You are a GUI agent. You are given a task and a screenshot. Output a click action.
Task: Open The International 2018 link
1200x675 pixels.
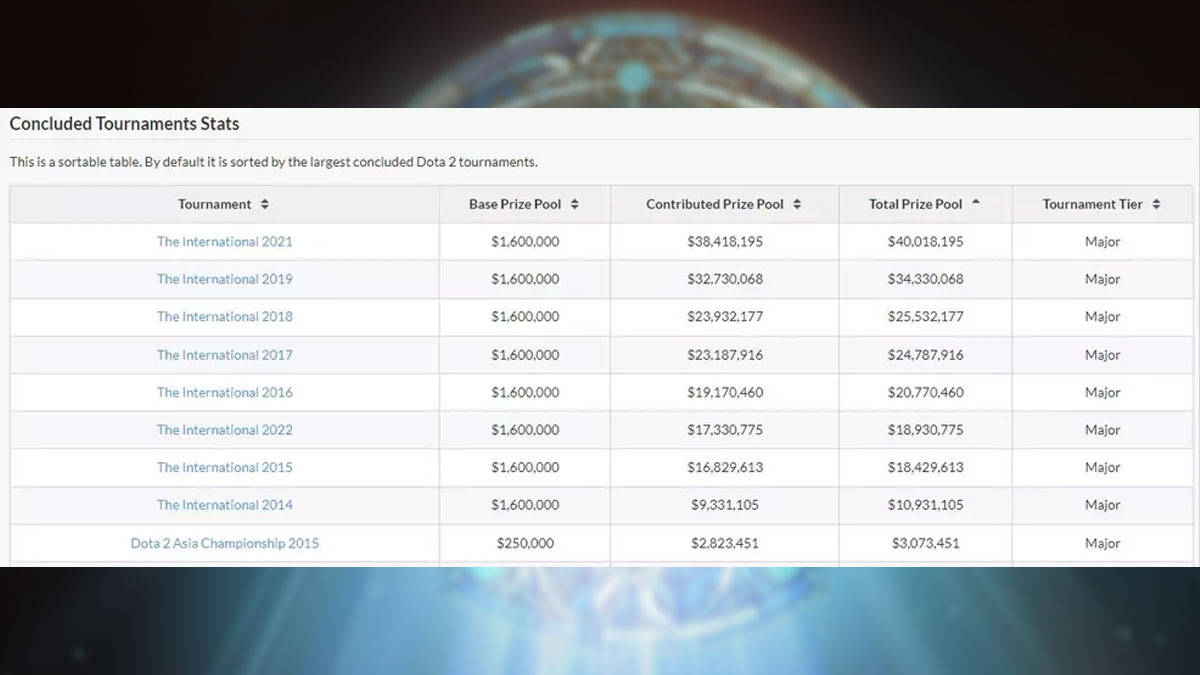click(225, 317)
